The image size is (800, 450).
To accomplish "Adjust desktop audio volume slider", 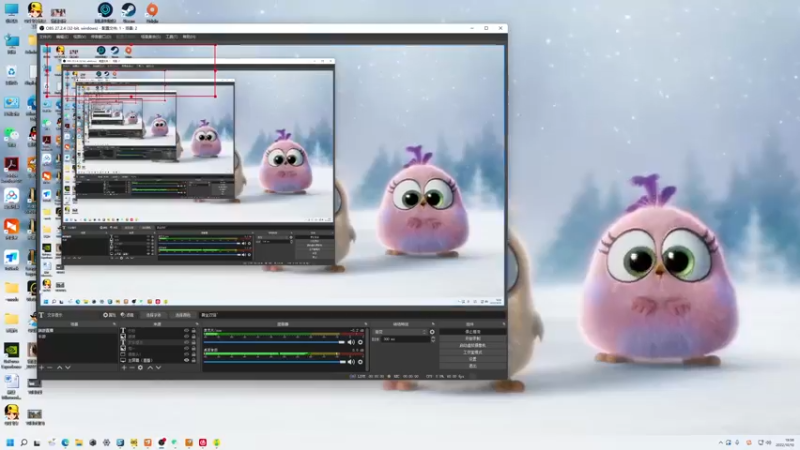I will (274, 362).
